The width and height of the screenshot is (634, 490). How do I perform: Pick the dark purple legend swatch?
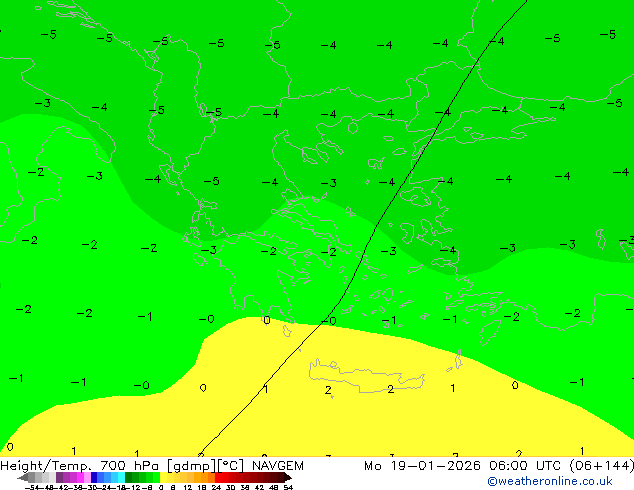pos(59,477)
